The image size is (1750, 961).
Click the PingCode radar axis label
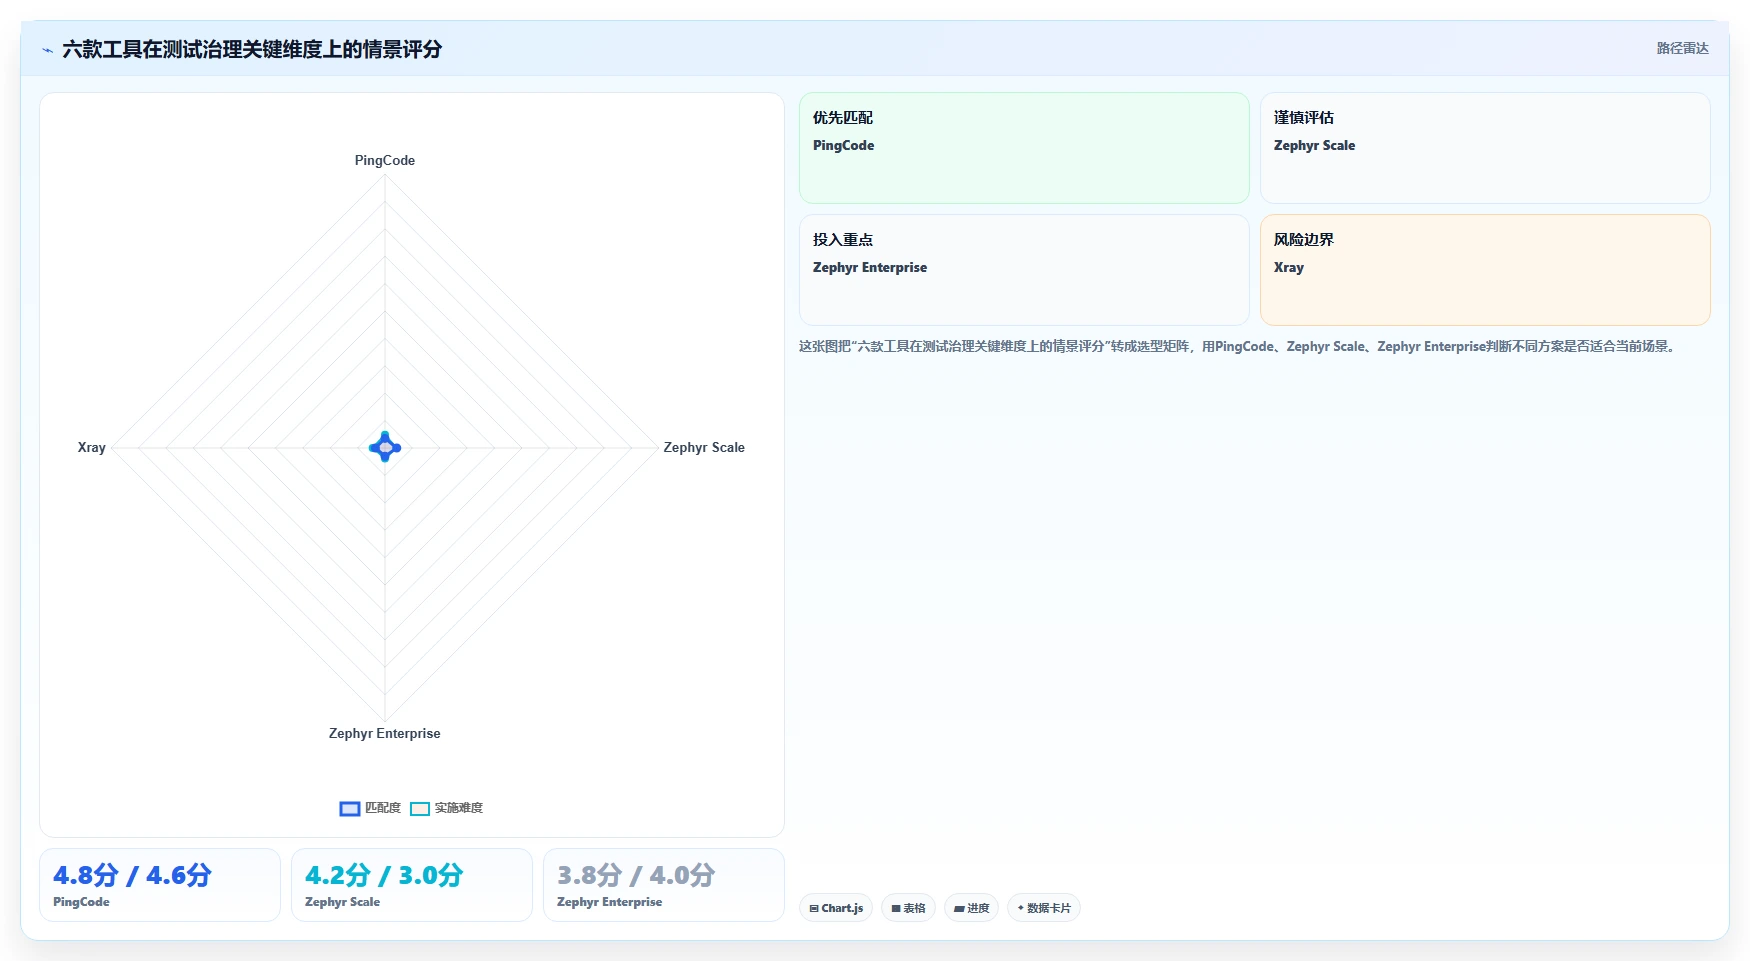[x=385, y=160]
